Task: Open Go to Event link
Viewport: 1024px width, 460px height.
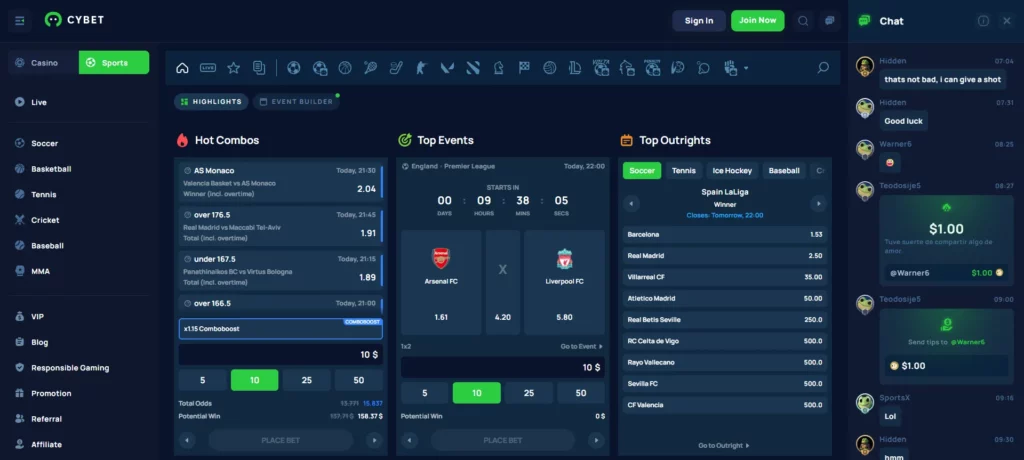Action: coord(581,346)
